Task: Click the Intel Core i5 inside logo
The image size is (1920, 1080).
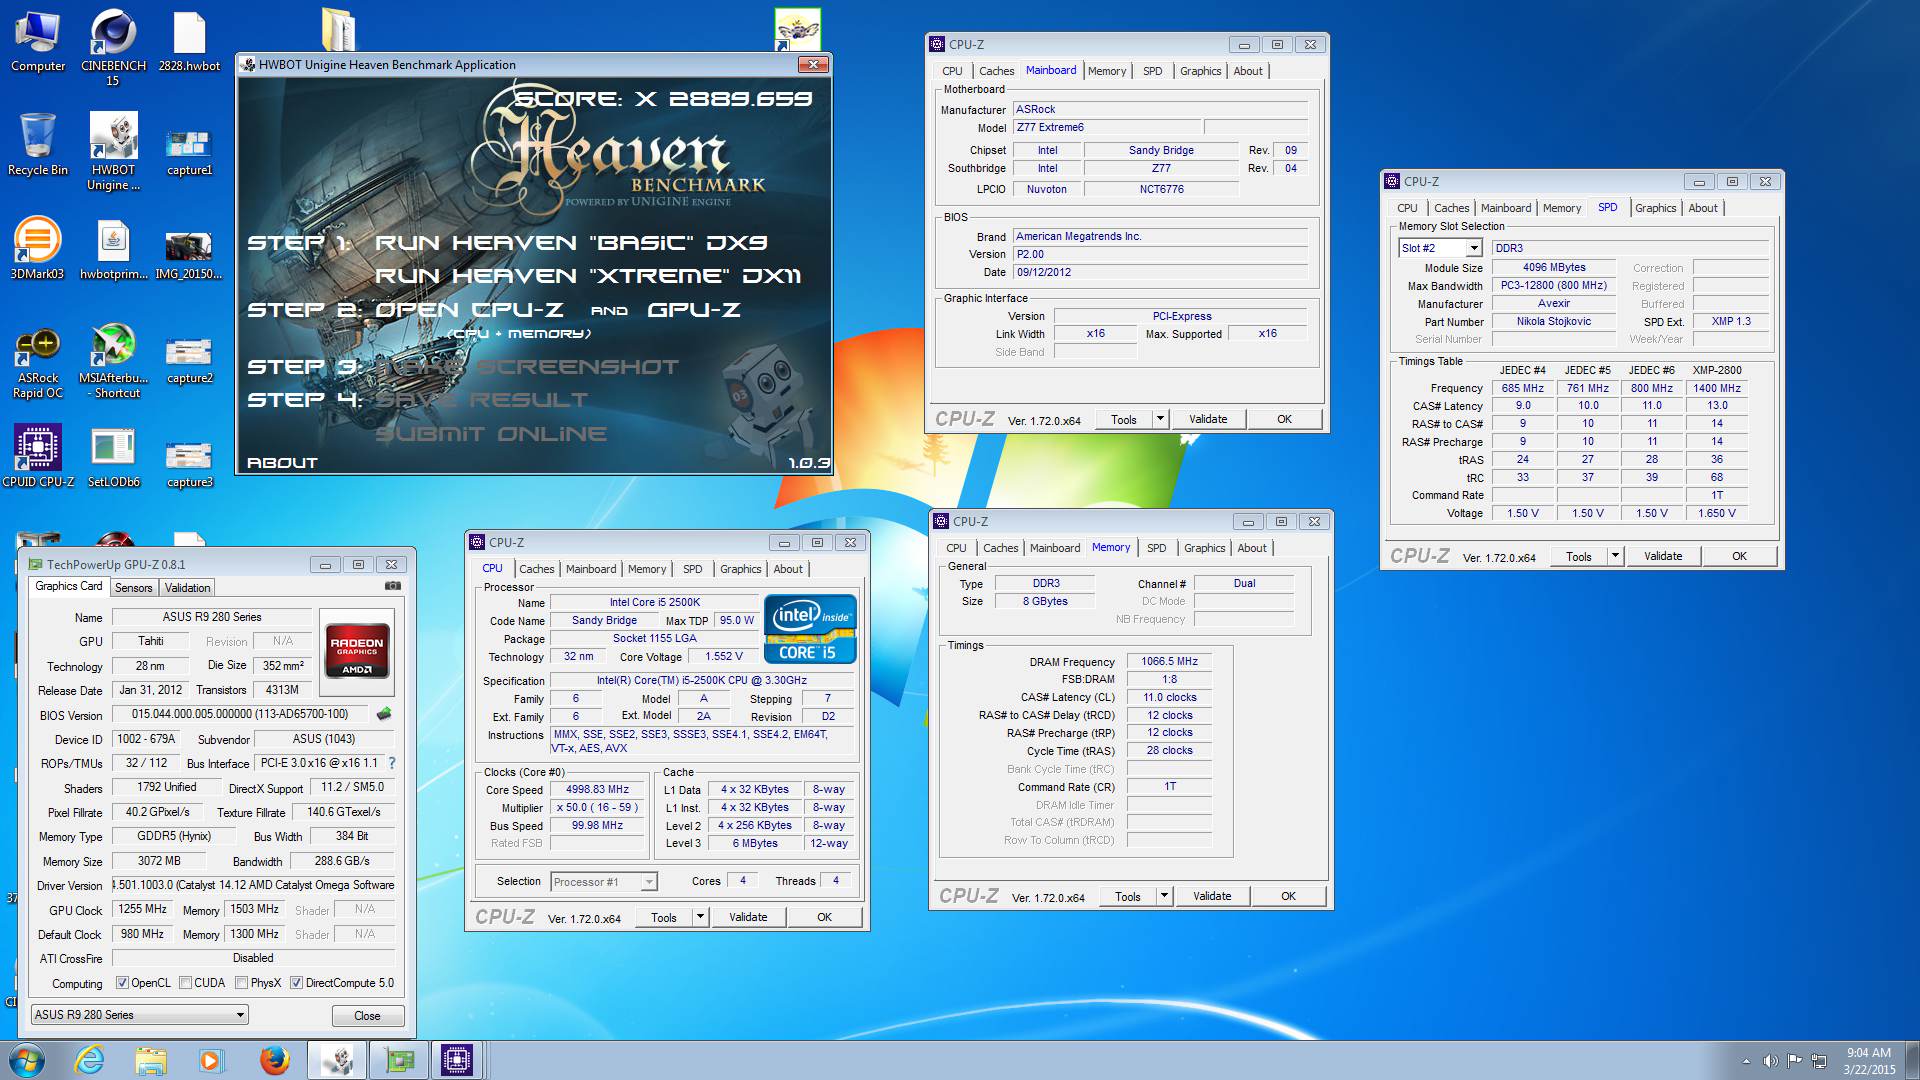Action: (x=810, y=629)
